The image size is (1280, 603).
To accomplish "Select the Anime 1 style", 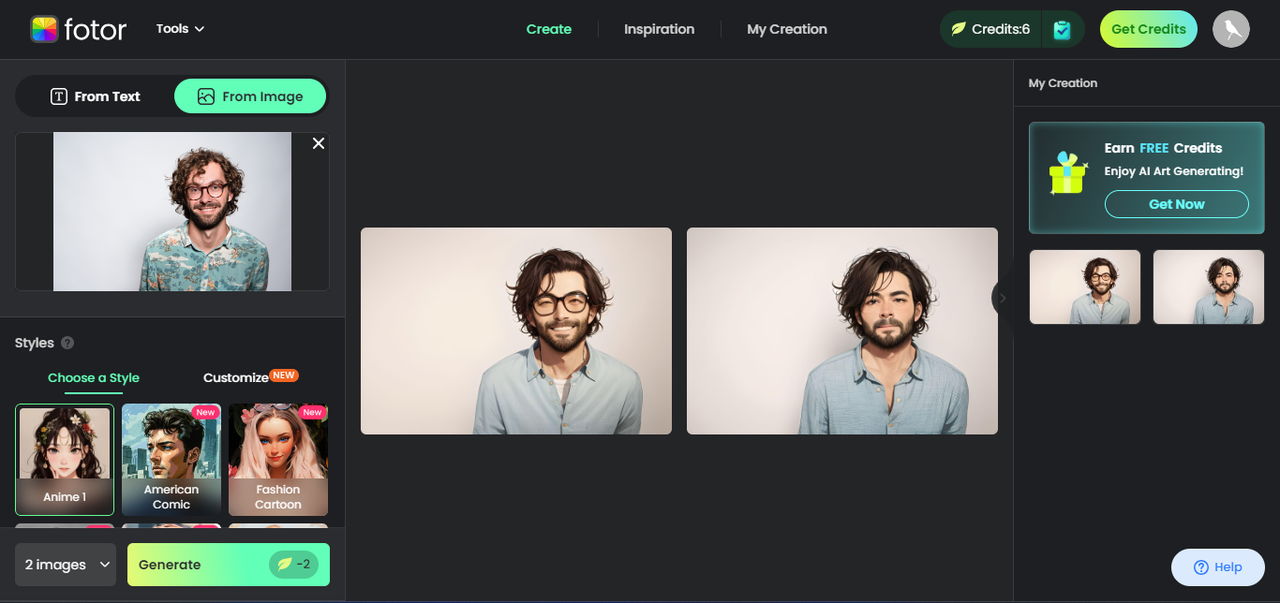I will click(65, 460).
